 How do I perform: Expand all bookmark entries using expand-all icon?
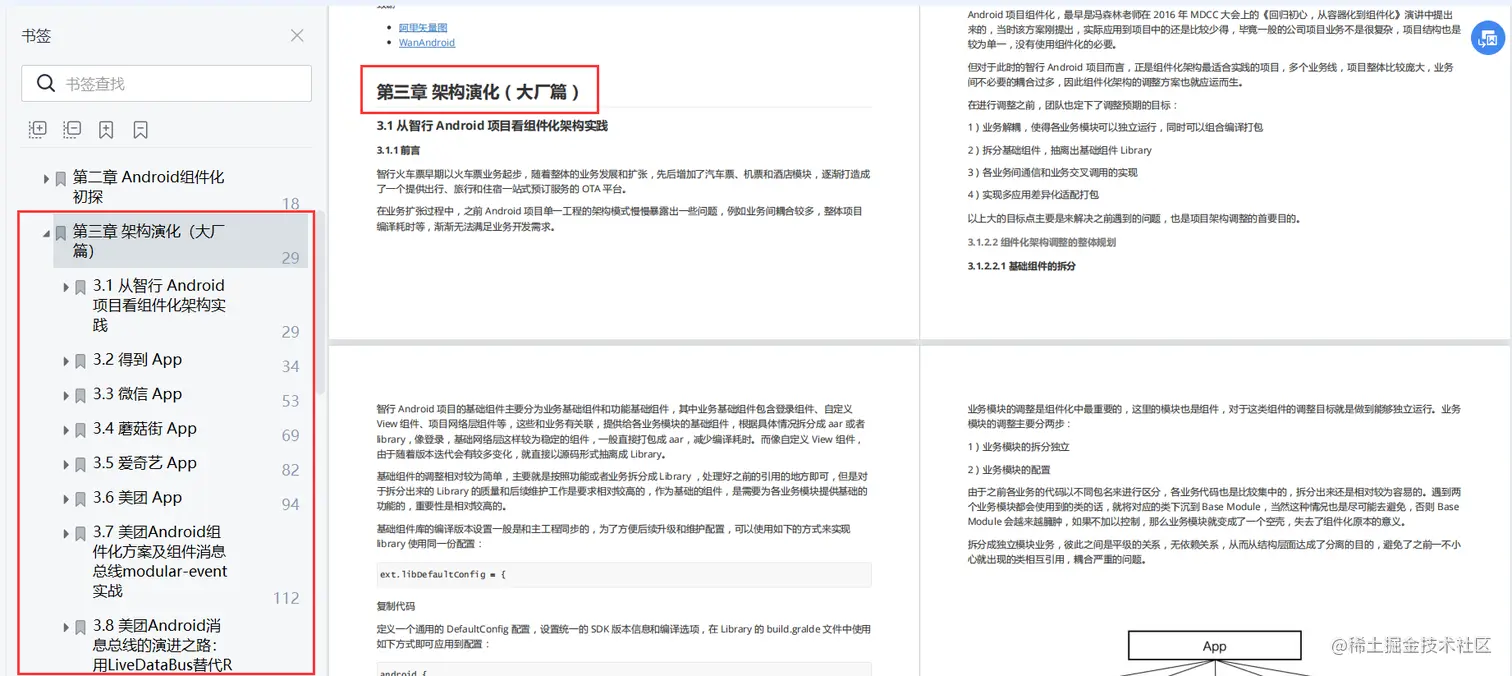point(37,129)
